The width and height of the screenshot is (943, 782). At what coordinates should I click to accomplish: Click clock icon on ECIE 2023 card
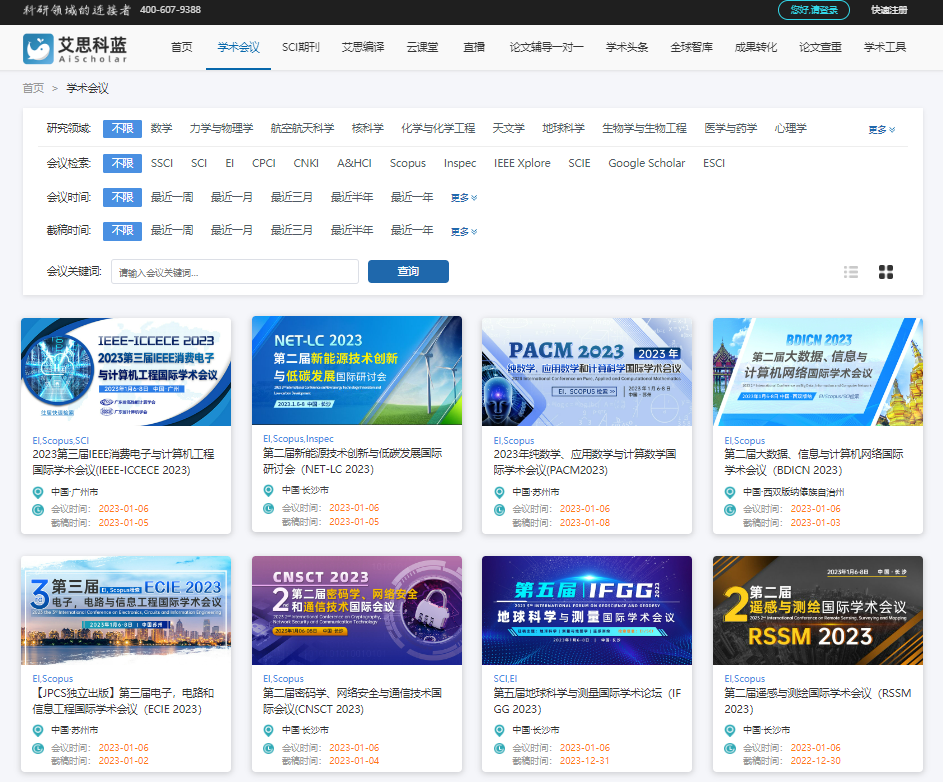38,748
